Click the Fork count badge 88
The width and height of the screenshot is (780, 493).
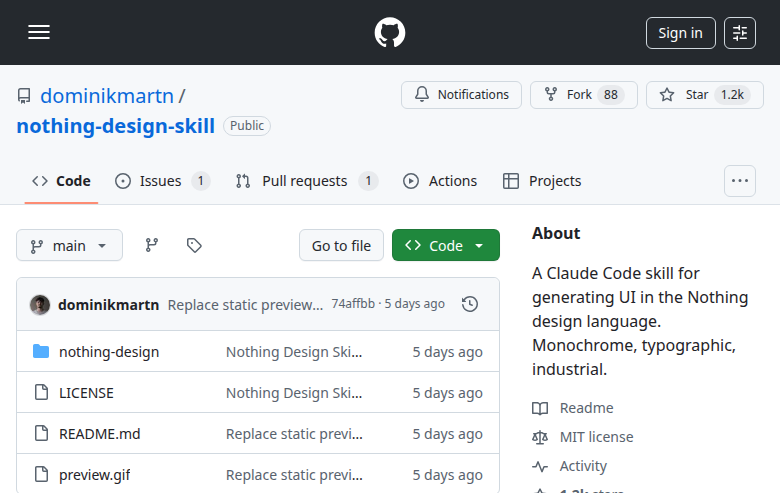(x=610, y=95)
